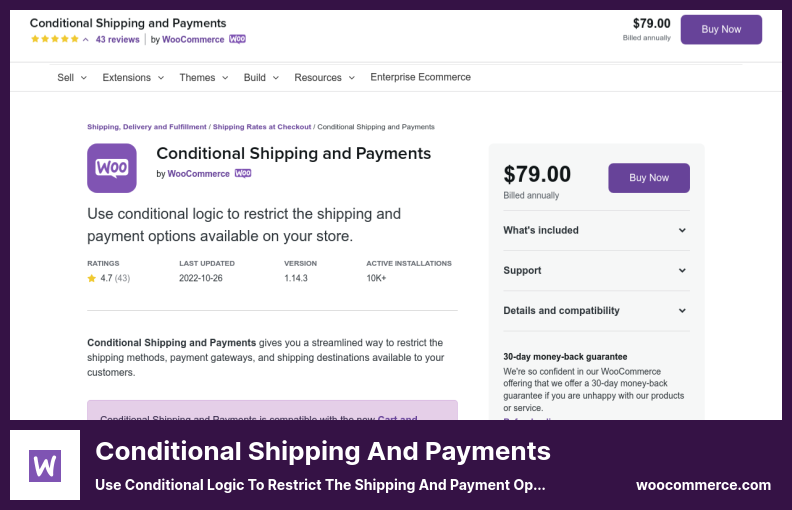This screenshot has width=792, height=510.
Task: Open the Themes dropdown menu
Action: pos(204,77)
